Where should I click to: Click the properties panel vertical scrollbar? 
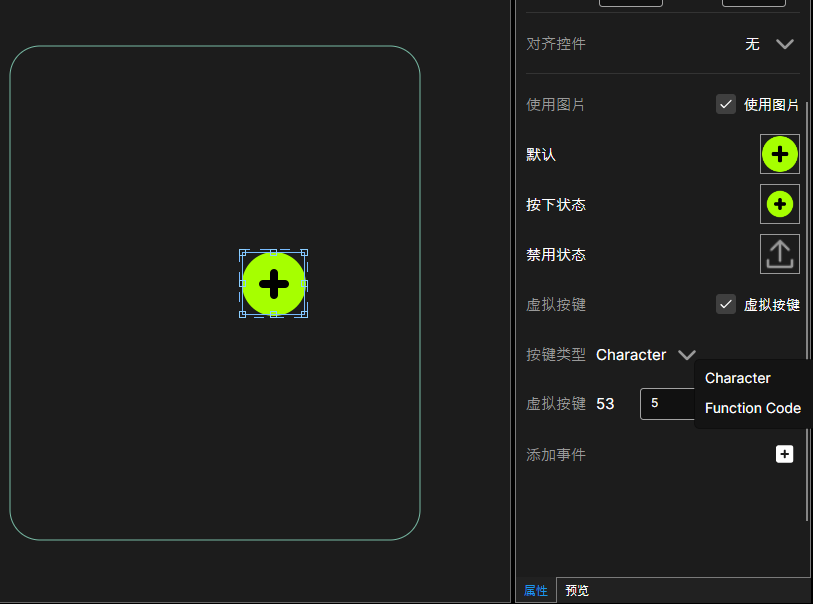pos(807,311)
